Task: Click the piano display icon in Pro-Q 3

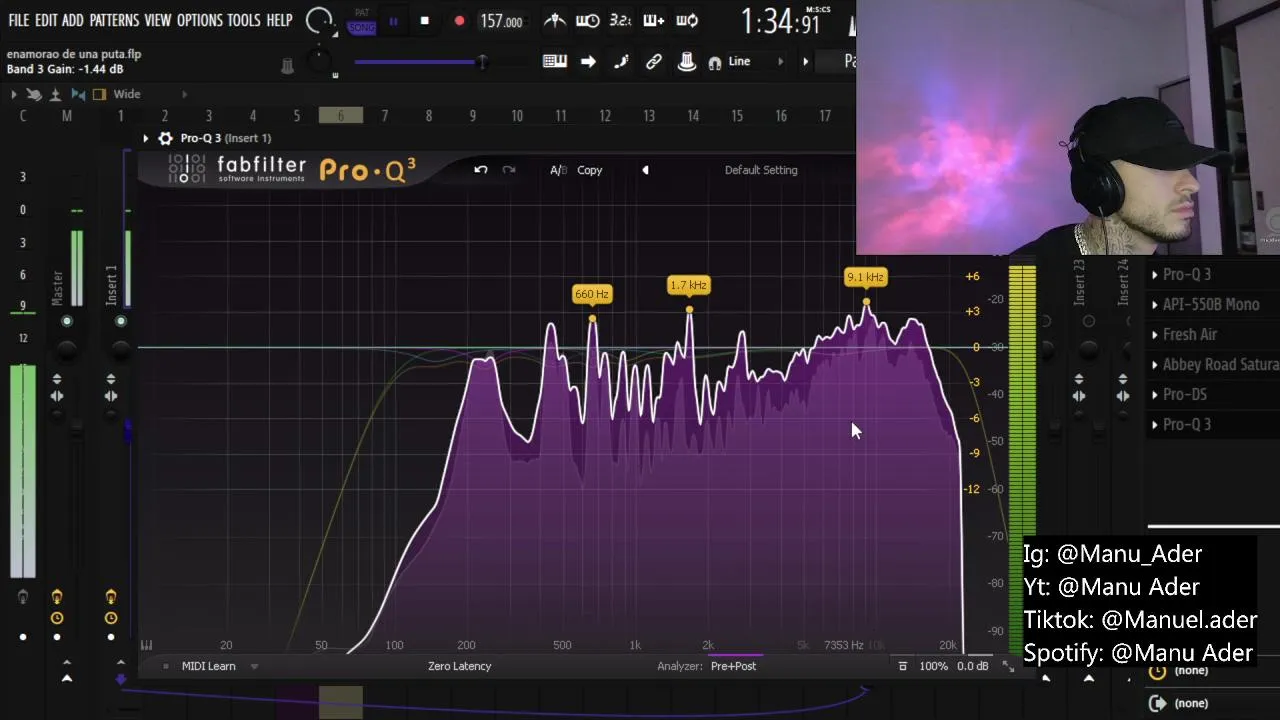Action: pos(147,645)
